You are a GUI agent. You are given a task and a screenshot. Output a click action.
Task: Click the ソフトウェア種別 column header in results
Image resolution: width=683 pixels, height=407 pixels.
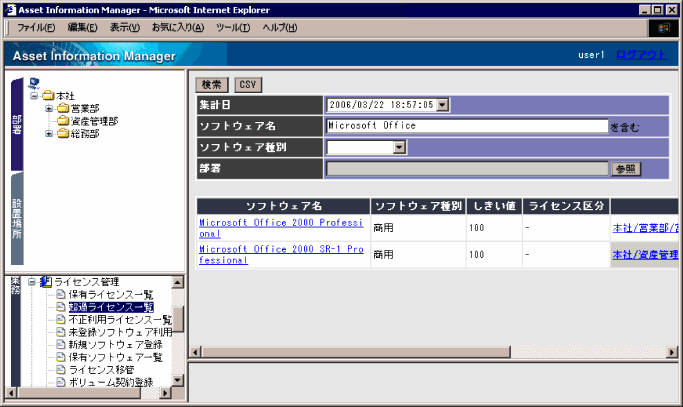pyautogui.click(x=418, y=206)
